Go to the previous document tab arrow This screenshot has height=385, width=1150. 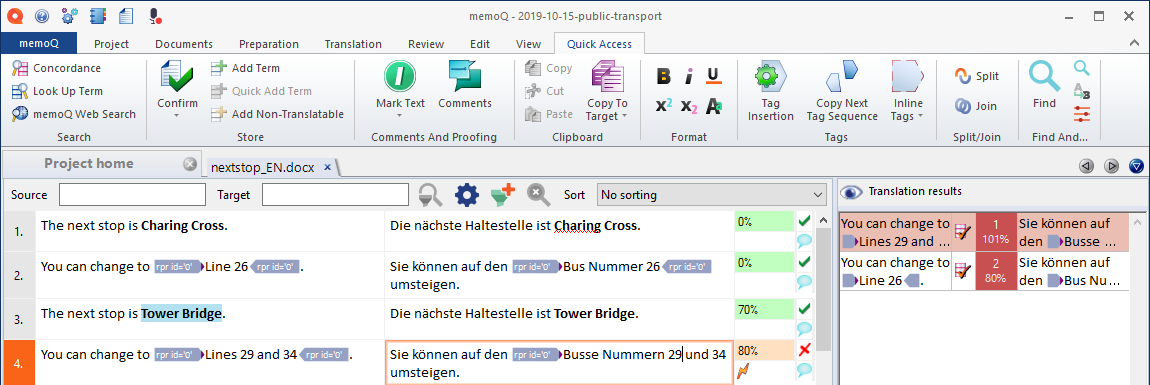point(1086,166)
